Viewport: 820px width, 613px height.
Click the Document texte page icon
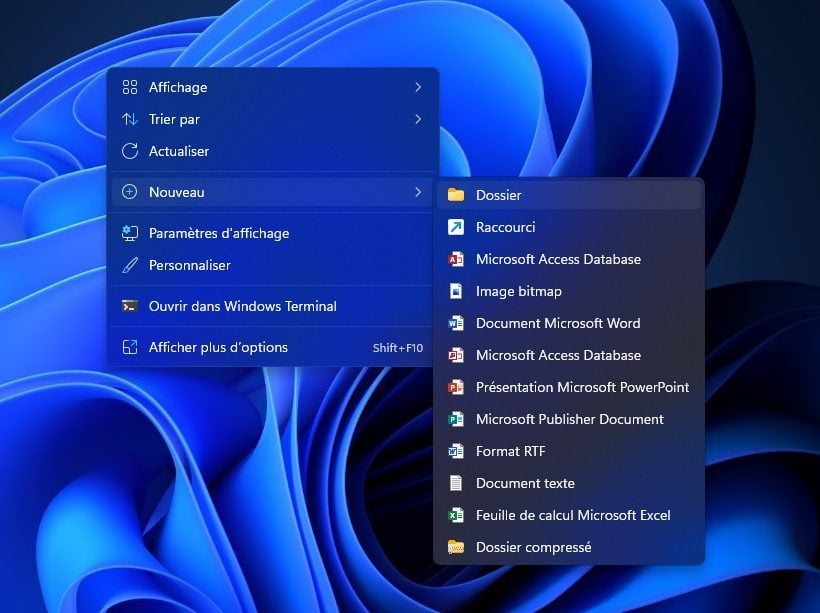[456, 483]
